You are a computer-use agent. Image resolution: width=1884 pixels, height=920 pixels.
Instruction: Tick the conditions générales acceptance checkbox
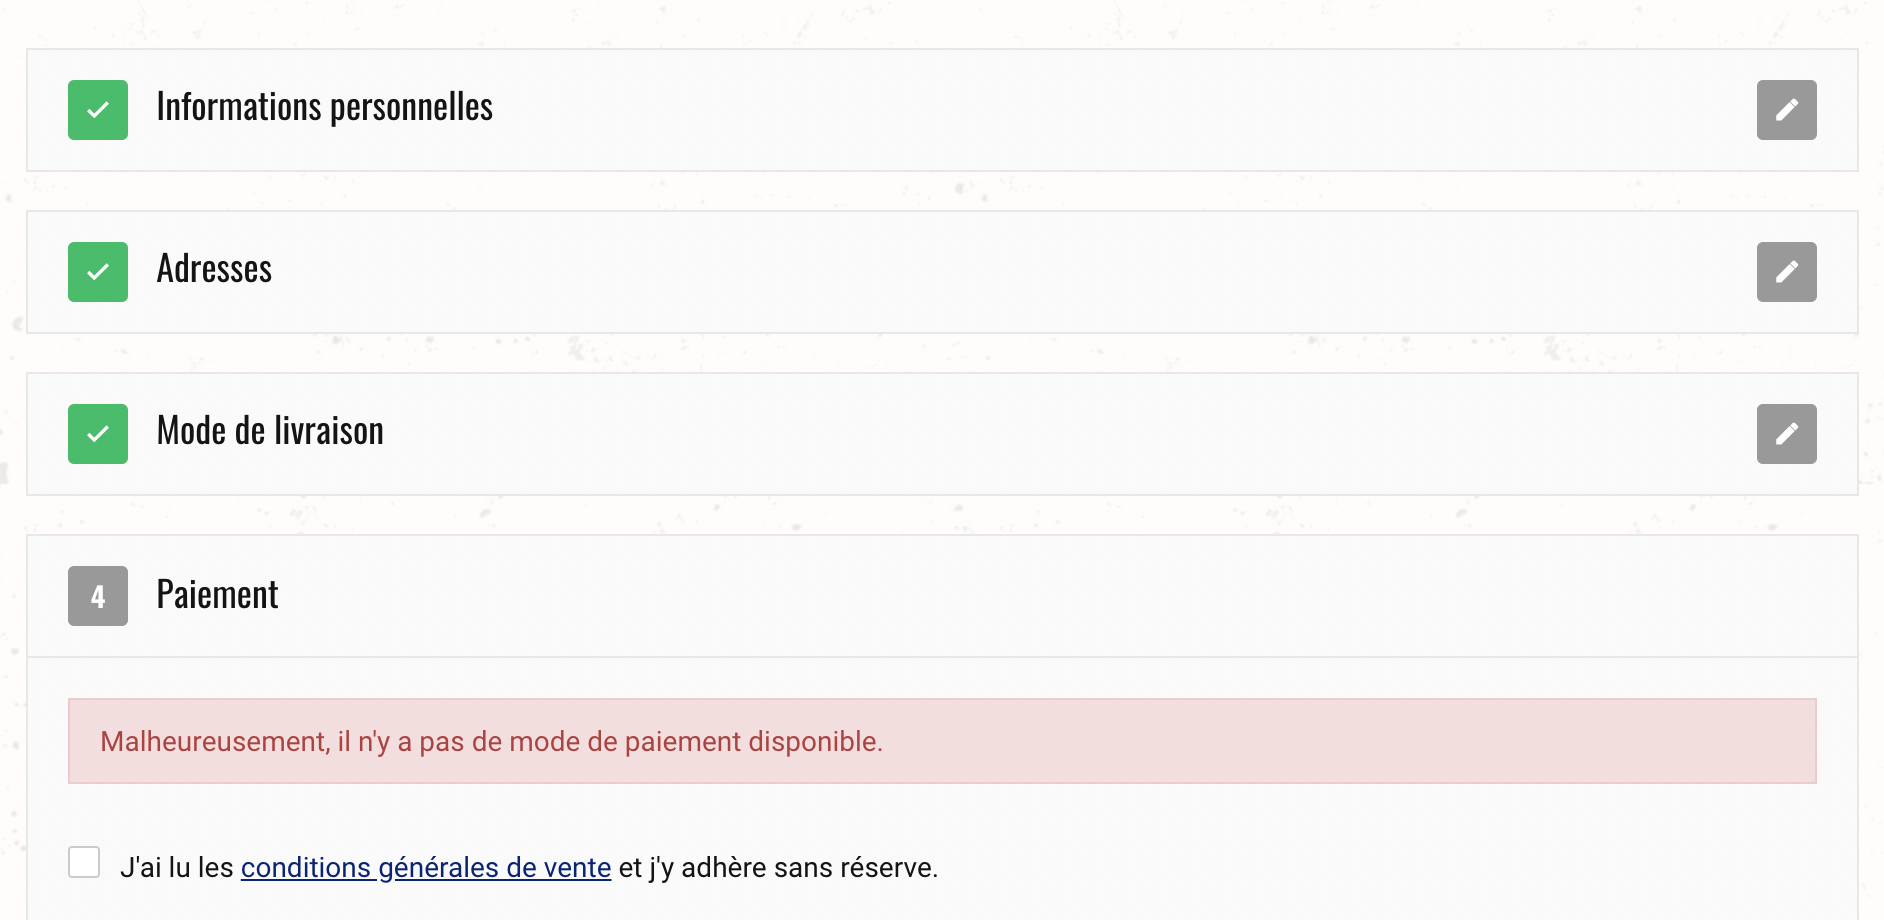(x=84, y=862)
